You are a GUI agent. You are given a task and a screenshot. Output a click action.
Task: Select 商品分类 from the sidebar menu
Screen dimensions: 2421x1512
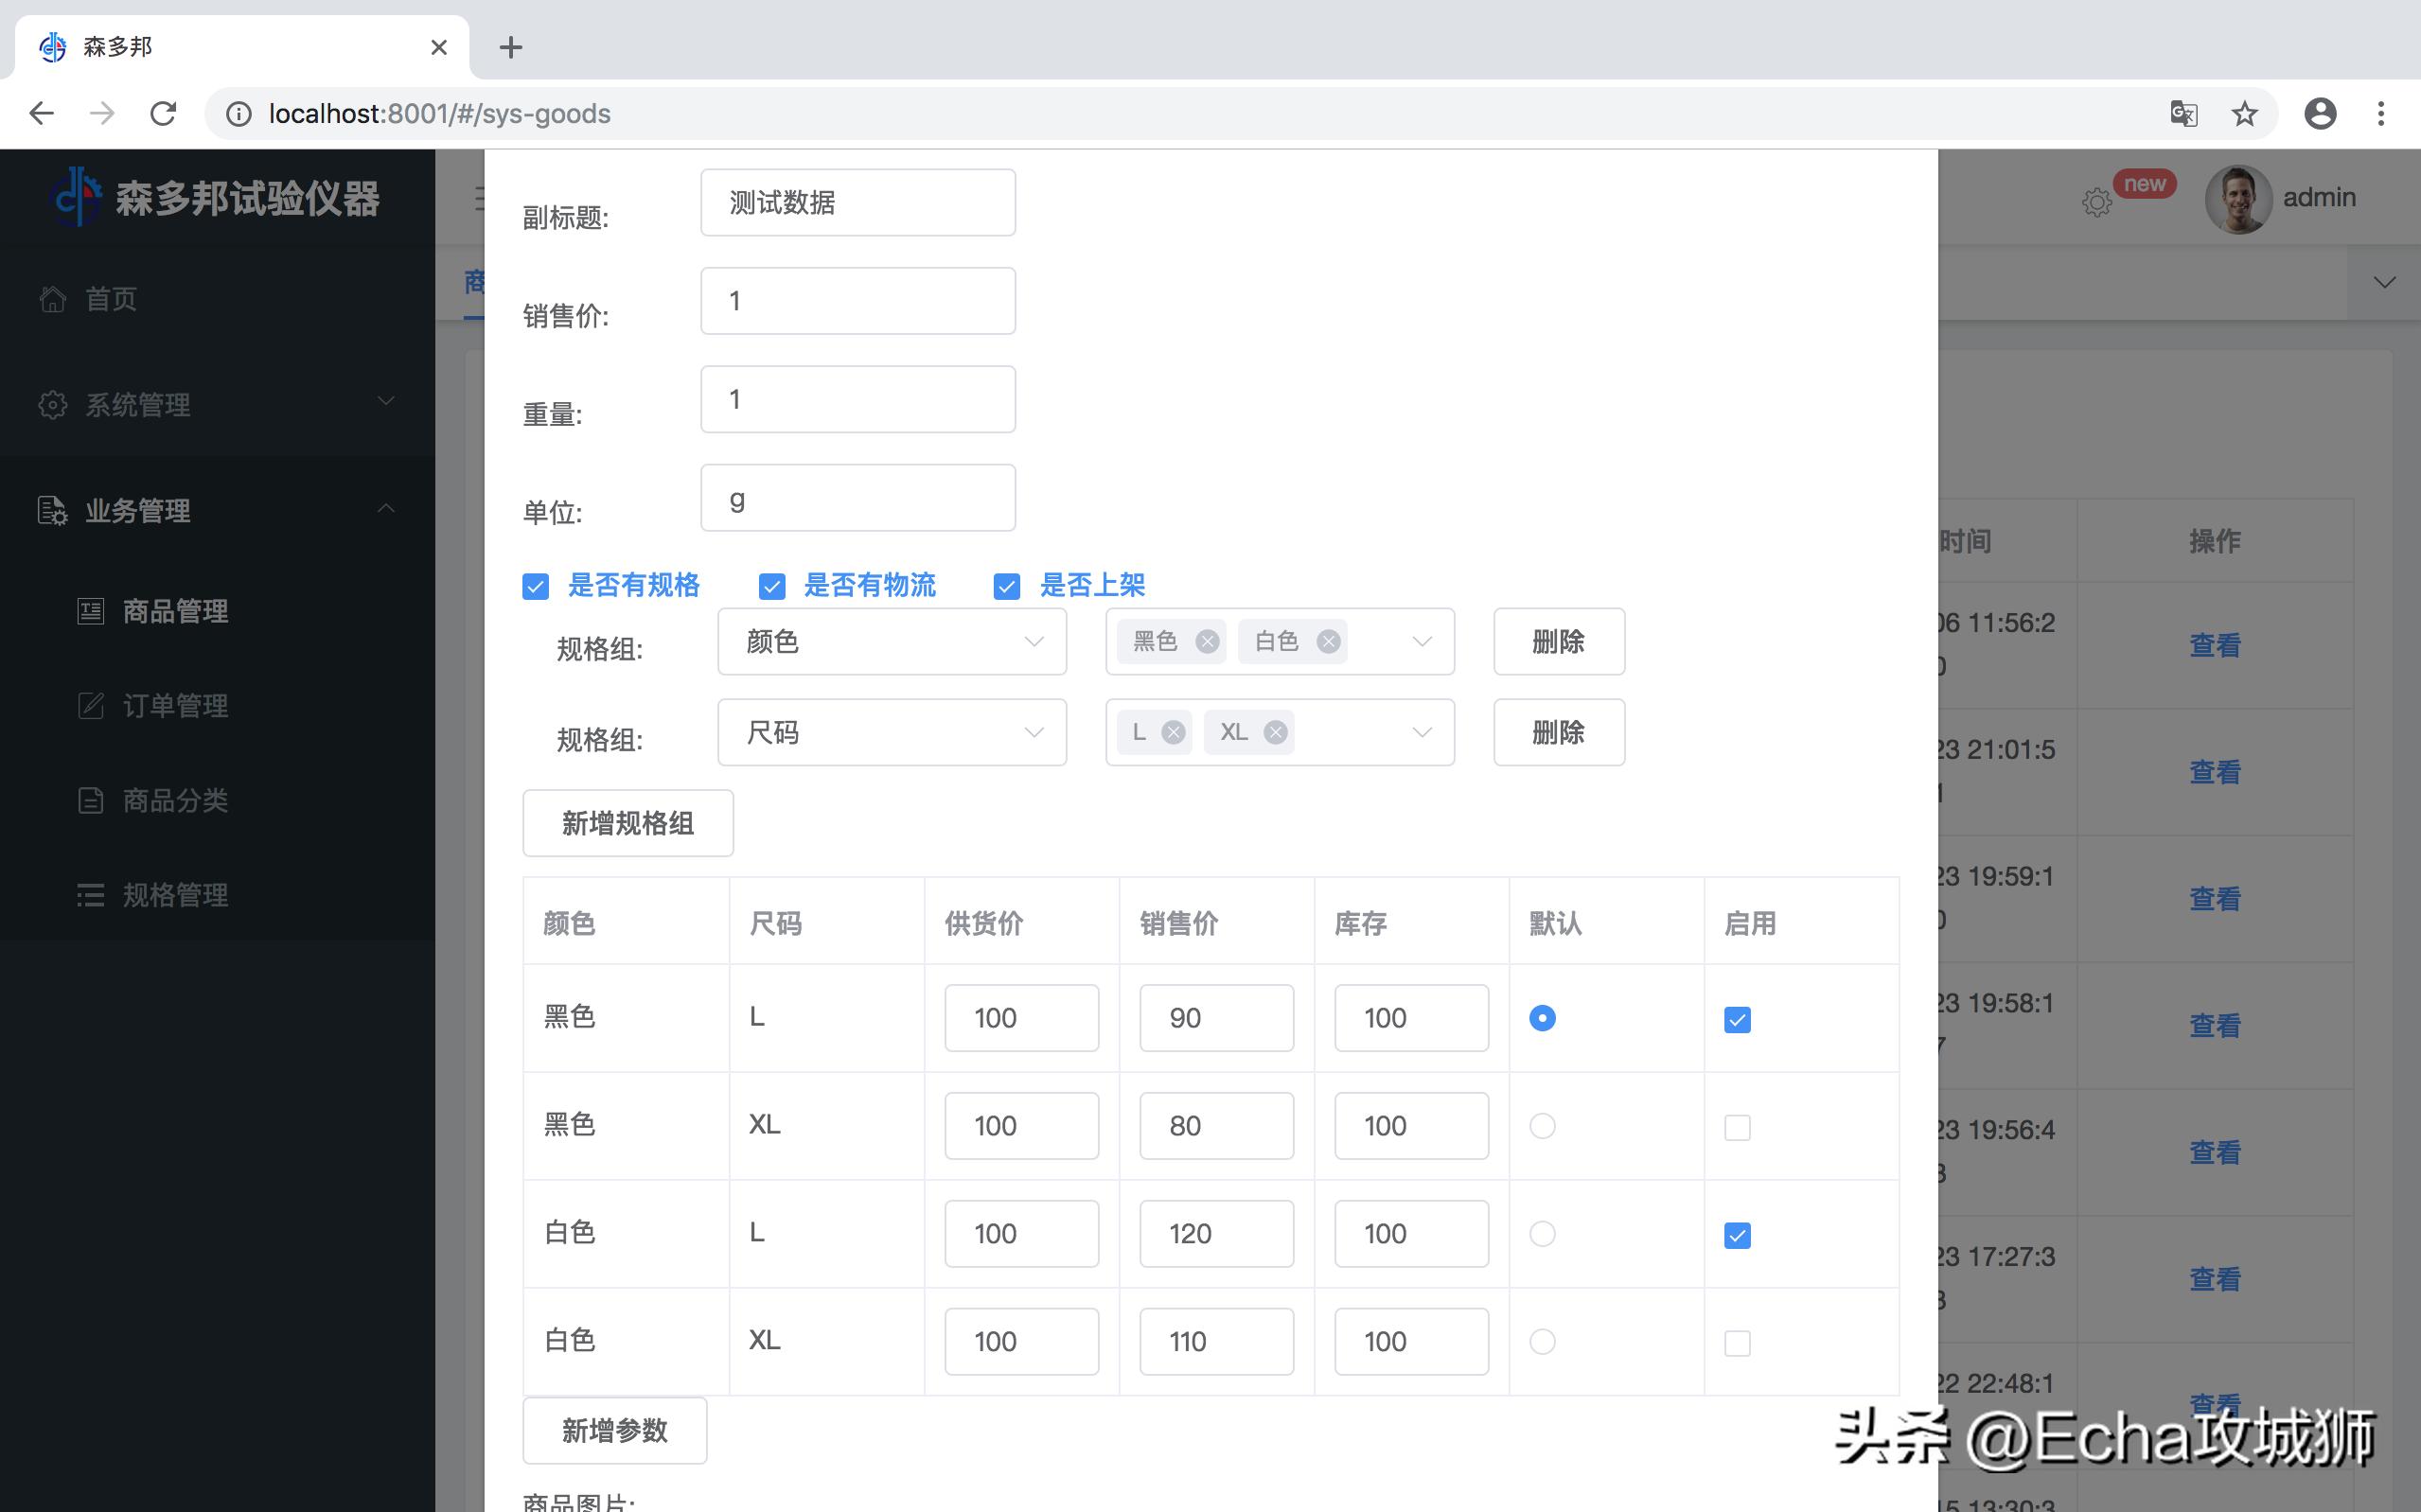(175, 799)
